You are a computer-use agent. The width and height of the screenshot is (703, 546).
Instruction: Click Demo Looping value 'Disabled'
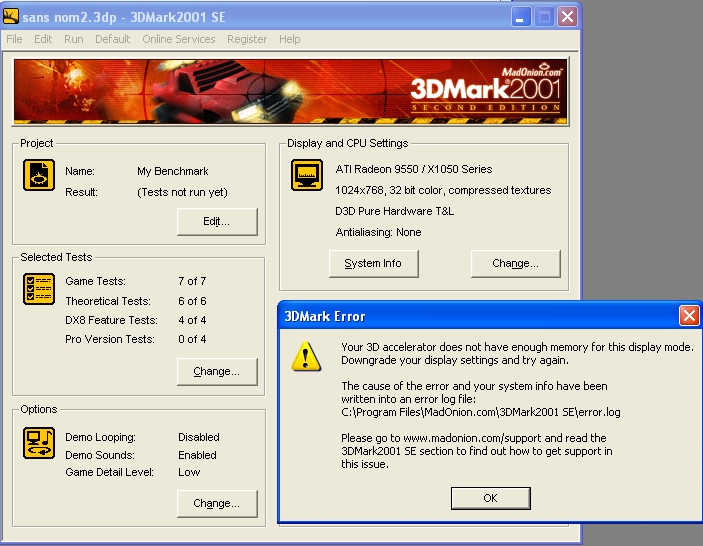pyautogui.click(x=199, y=437)
